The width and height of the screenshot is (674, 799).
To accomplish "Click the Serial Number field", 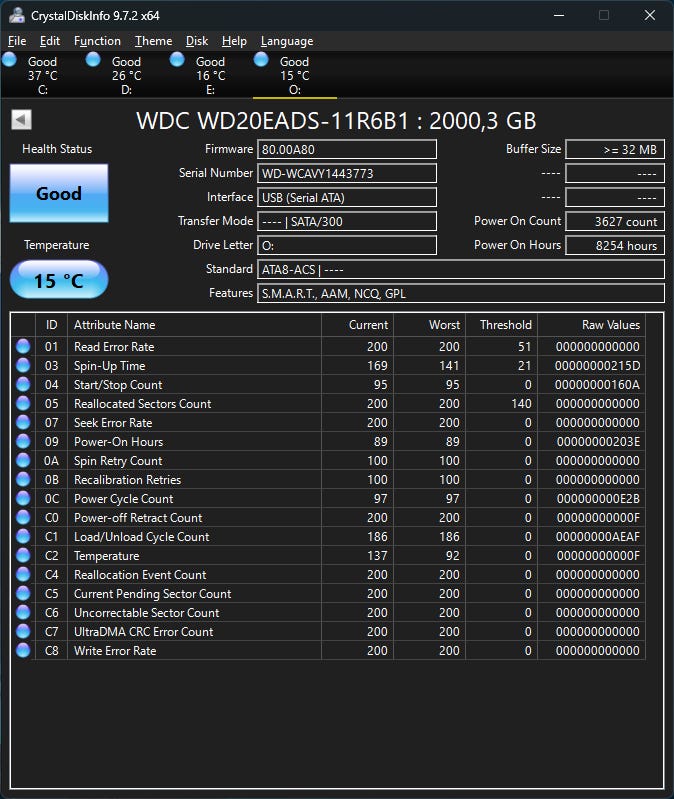I will tap(347, 173).
